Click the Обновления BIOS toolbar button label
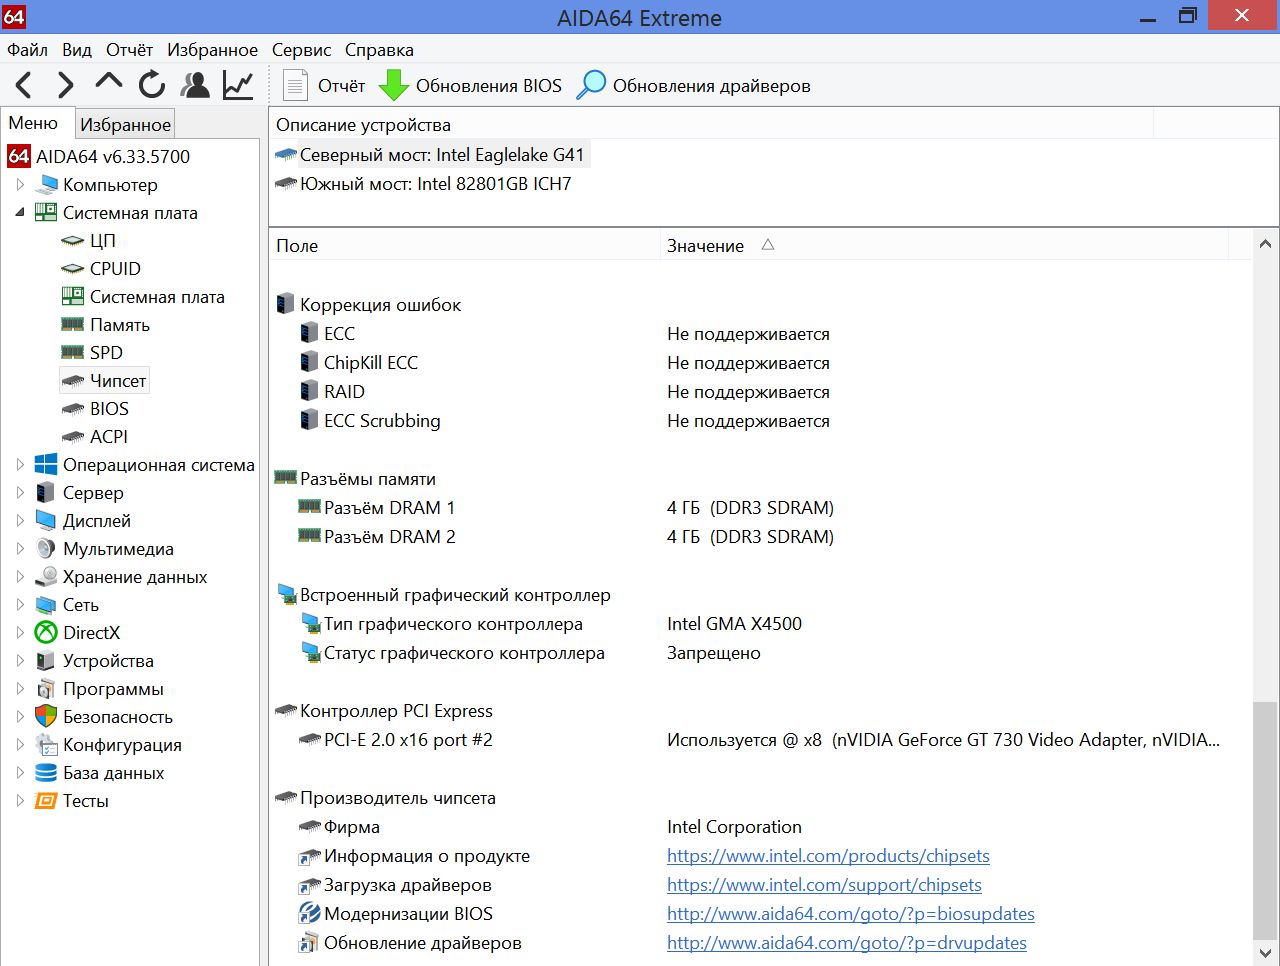The height and width of the screenshot is (966, 1280). [489, 86]
